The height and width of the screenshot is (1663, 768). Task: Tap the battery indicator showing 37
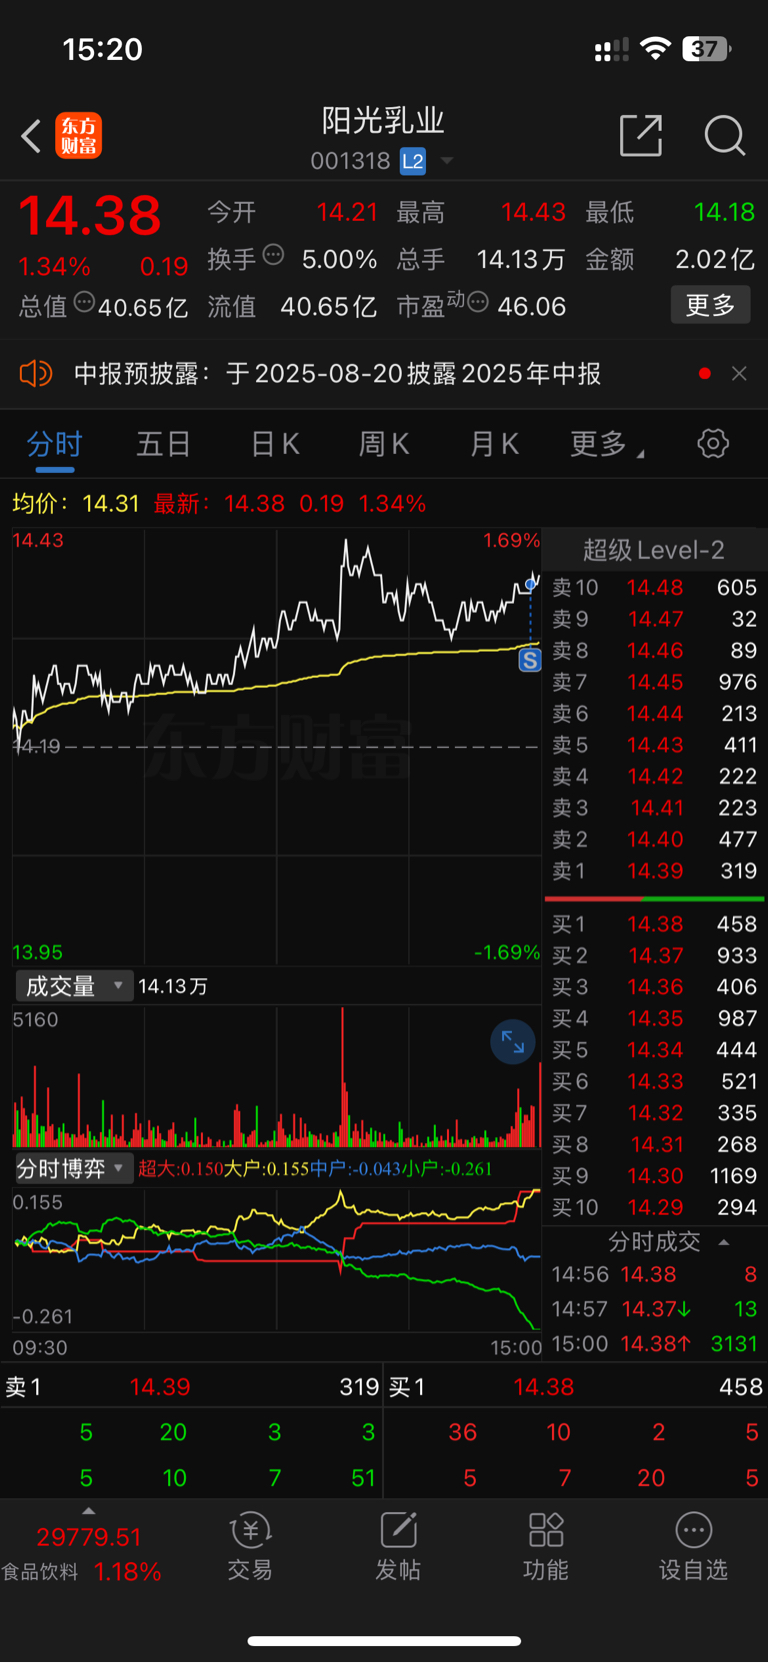(706, 48)
